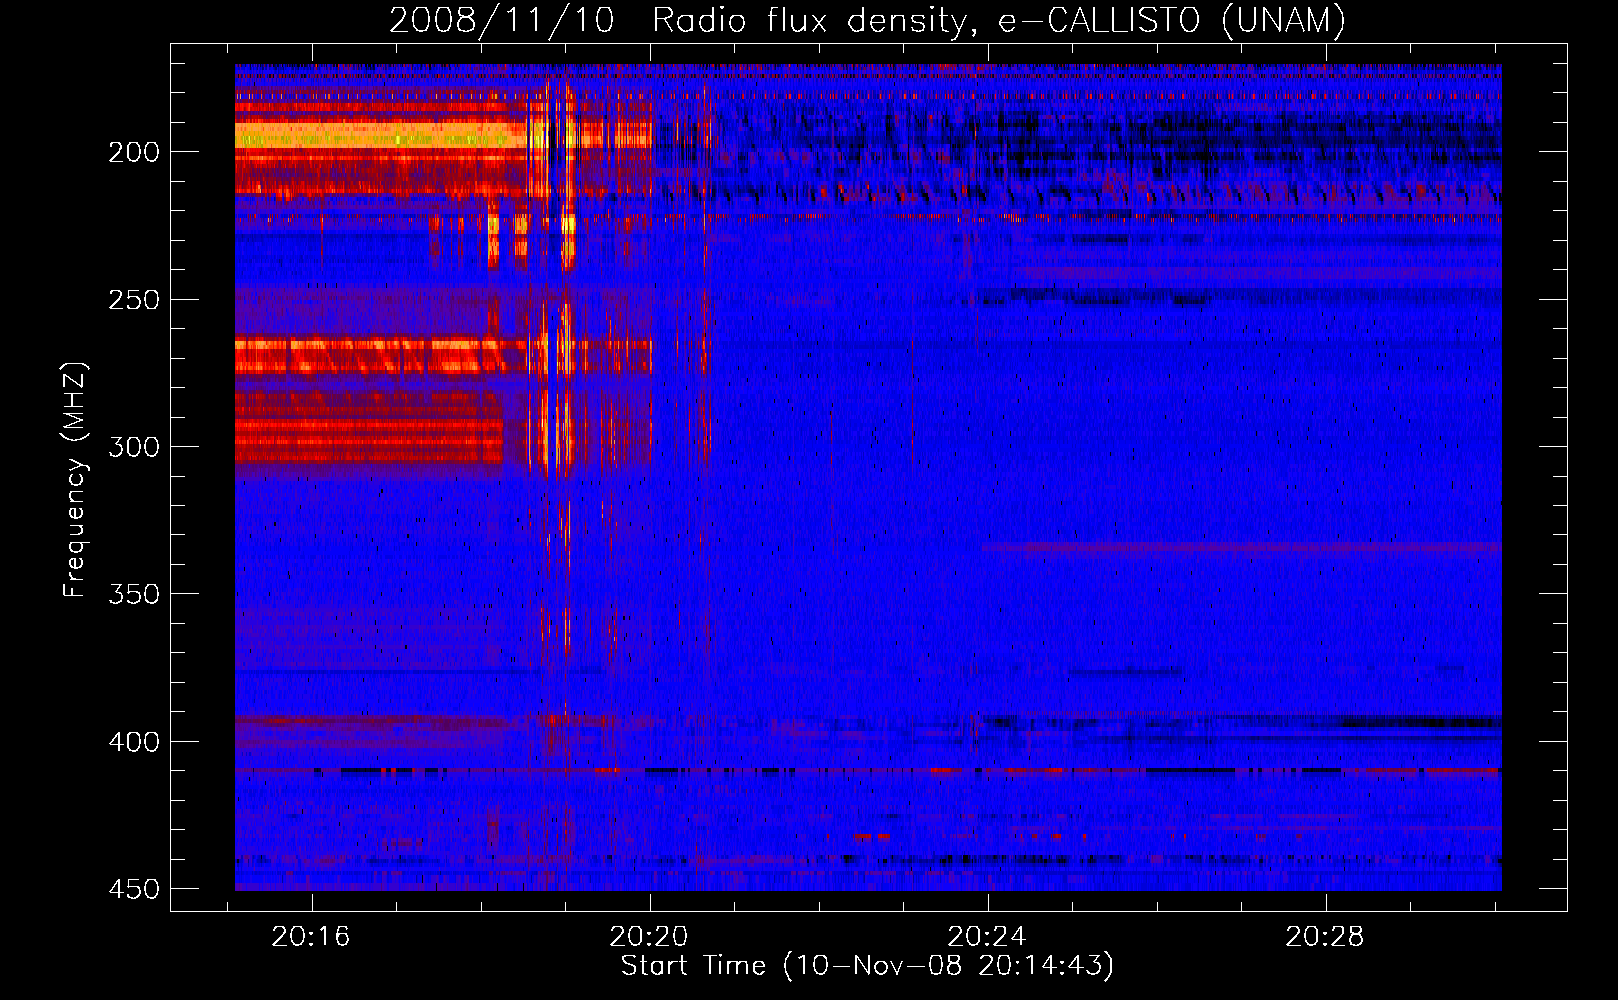The width and height of the screenshot is (1618, 1000).
Task: Click the red horizontal band near 265 MHz
Action: coord(443,355)
